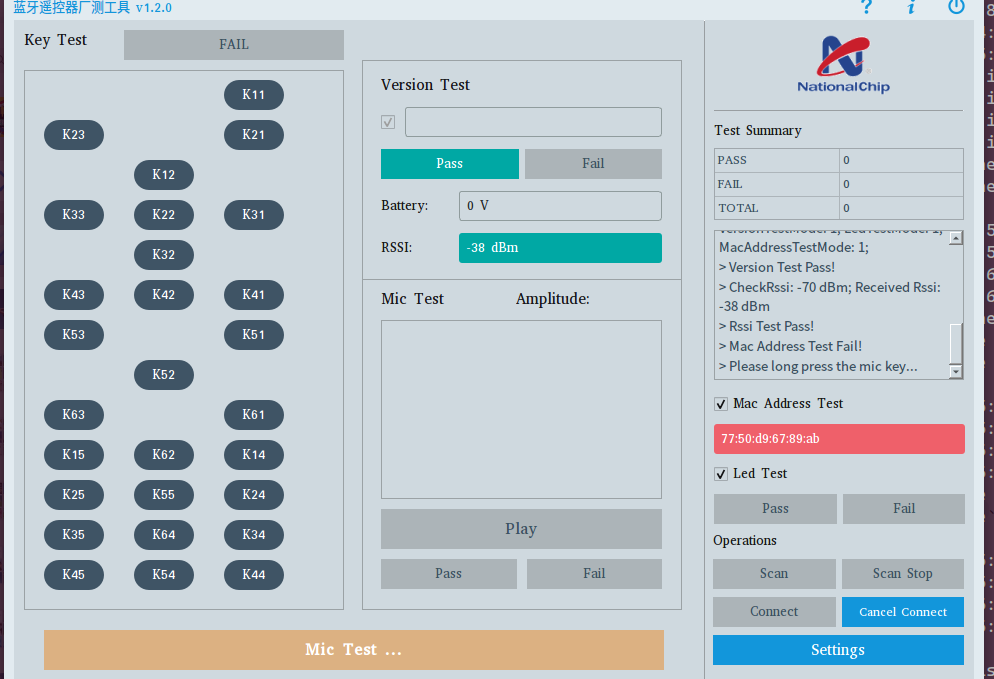Click the K52 key indicator
The width and height of the screenshot is (994, 679).
(x=164, y=375)
